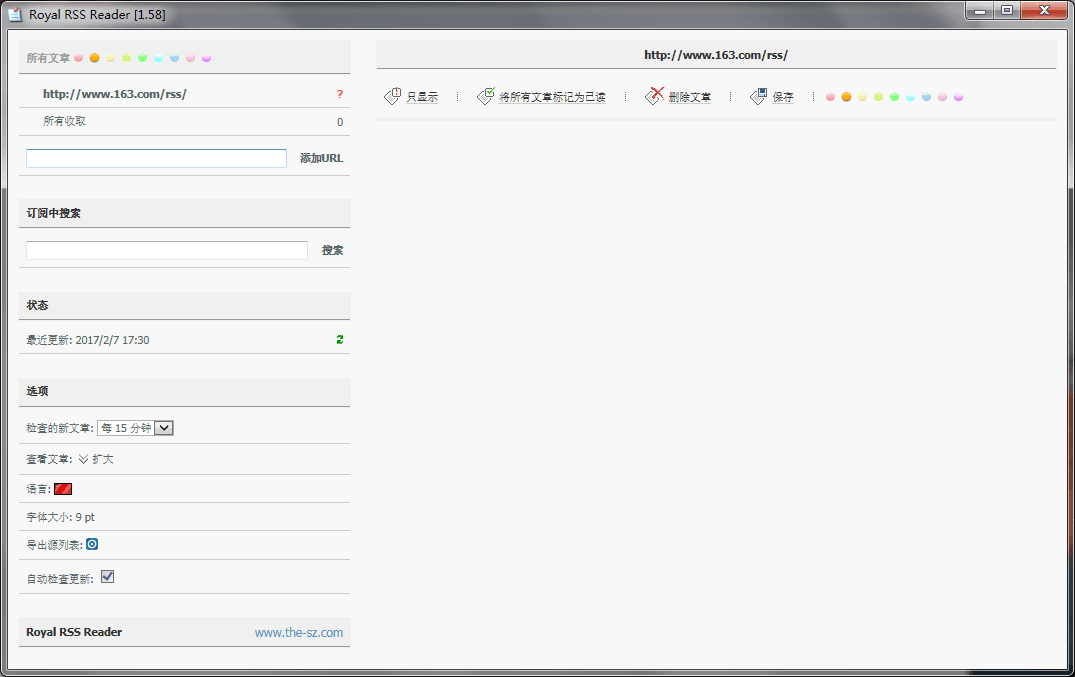Click the red language flag icon
Screen dimensions: 1075x677
(63, 489)
